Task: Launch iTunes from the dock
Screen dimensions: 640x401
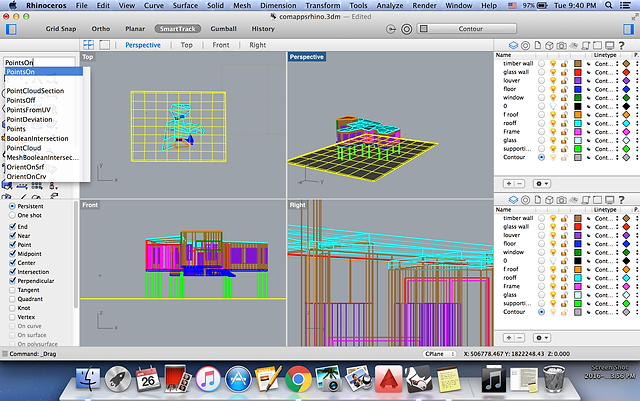Action: point(207,379)
